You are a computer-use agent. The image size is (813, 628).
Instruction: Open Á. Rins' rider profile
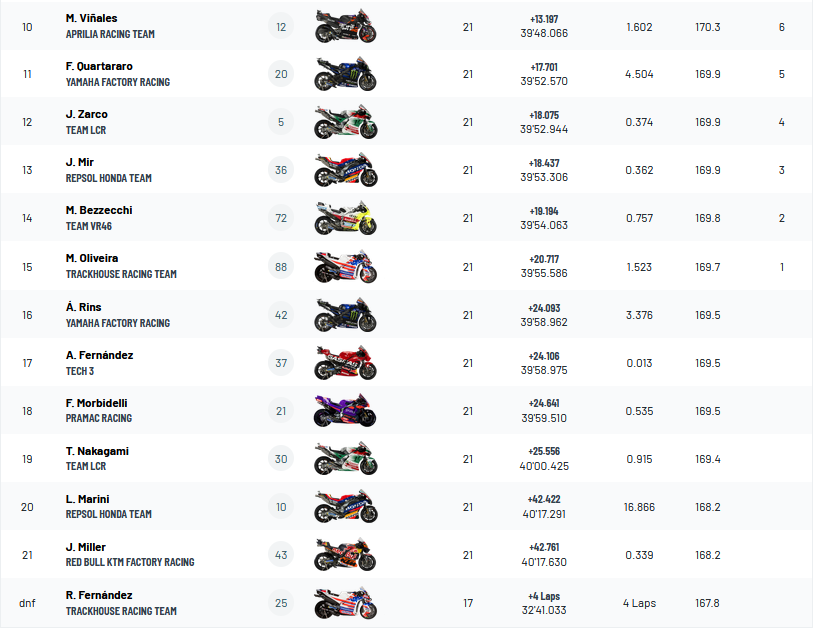click(83, 307)
